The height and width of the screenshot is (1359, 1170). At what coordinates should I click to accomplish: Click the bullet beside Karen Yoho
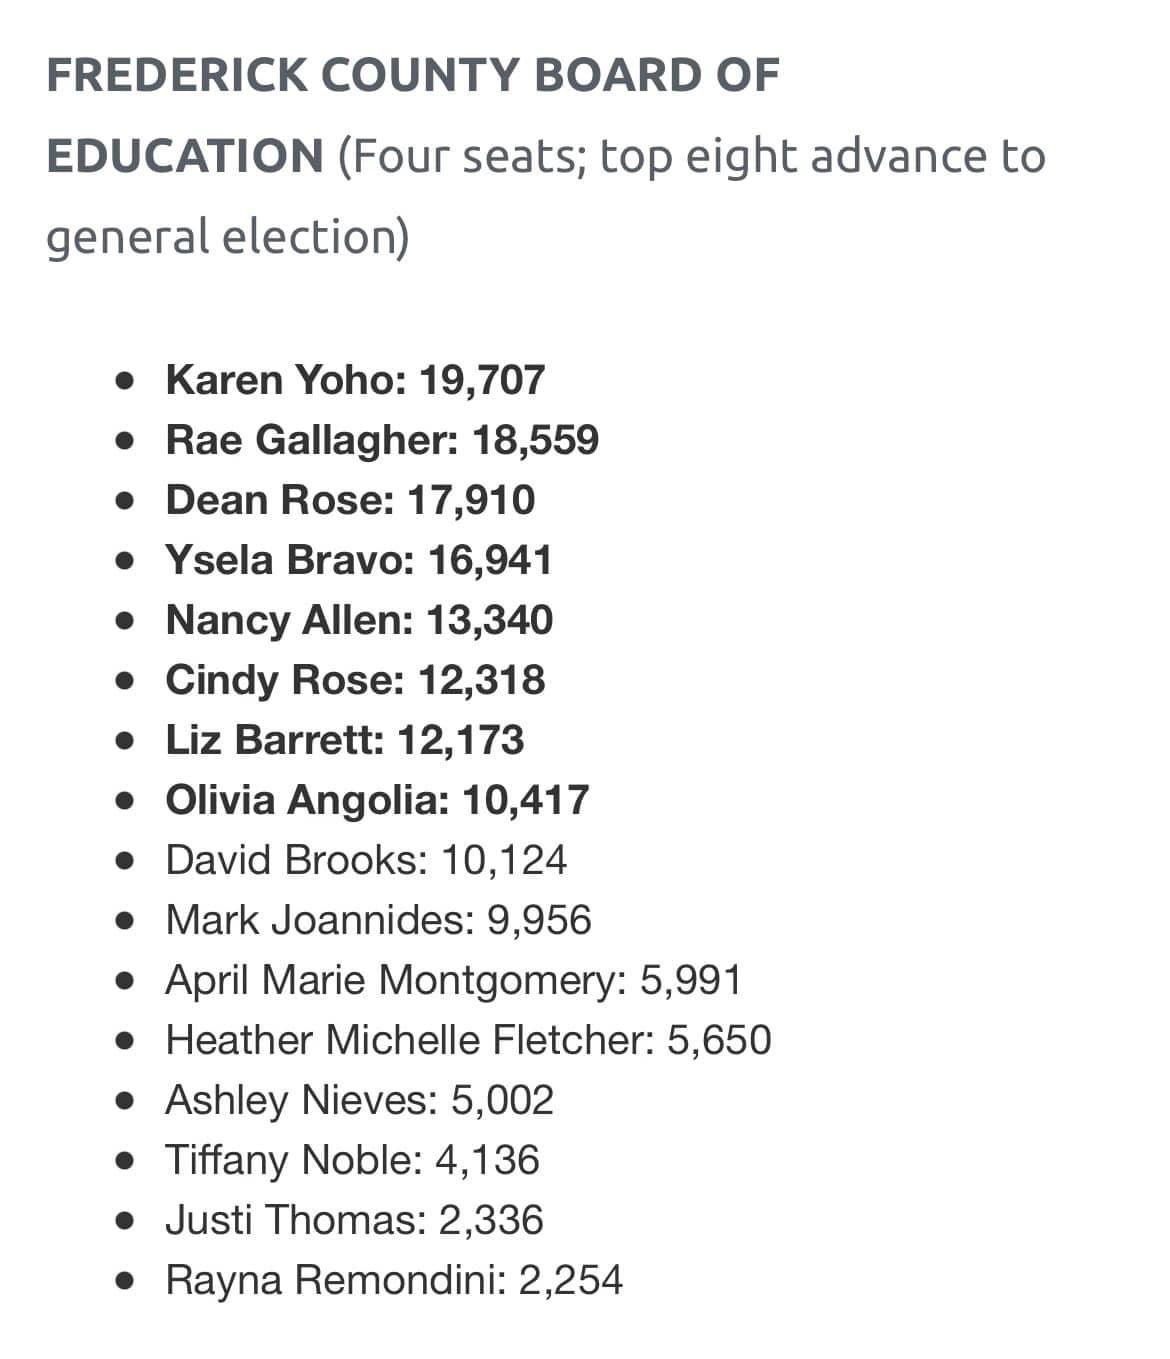[125, 381]
